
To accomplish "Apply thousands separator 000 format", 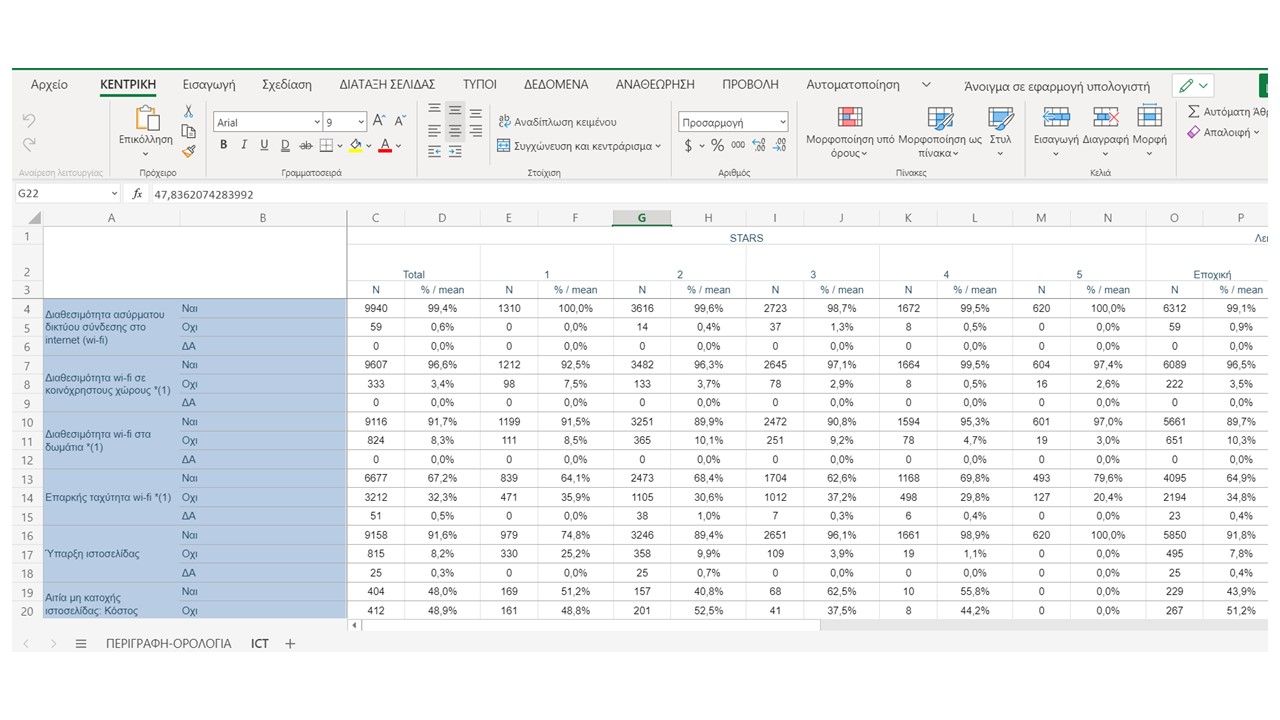I will coord(738,146).
